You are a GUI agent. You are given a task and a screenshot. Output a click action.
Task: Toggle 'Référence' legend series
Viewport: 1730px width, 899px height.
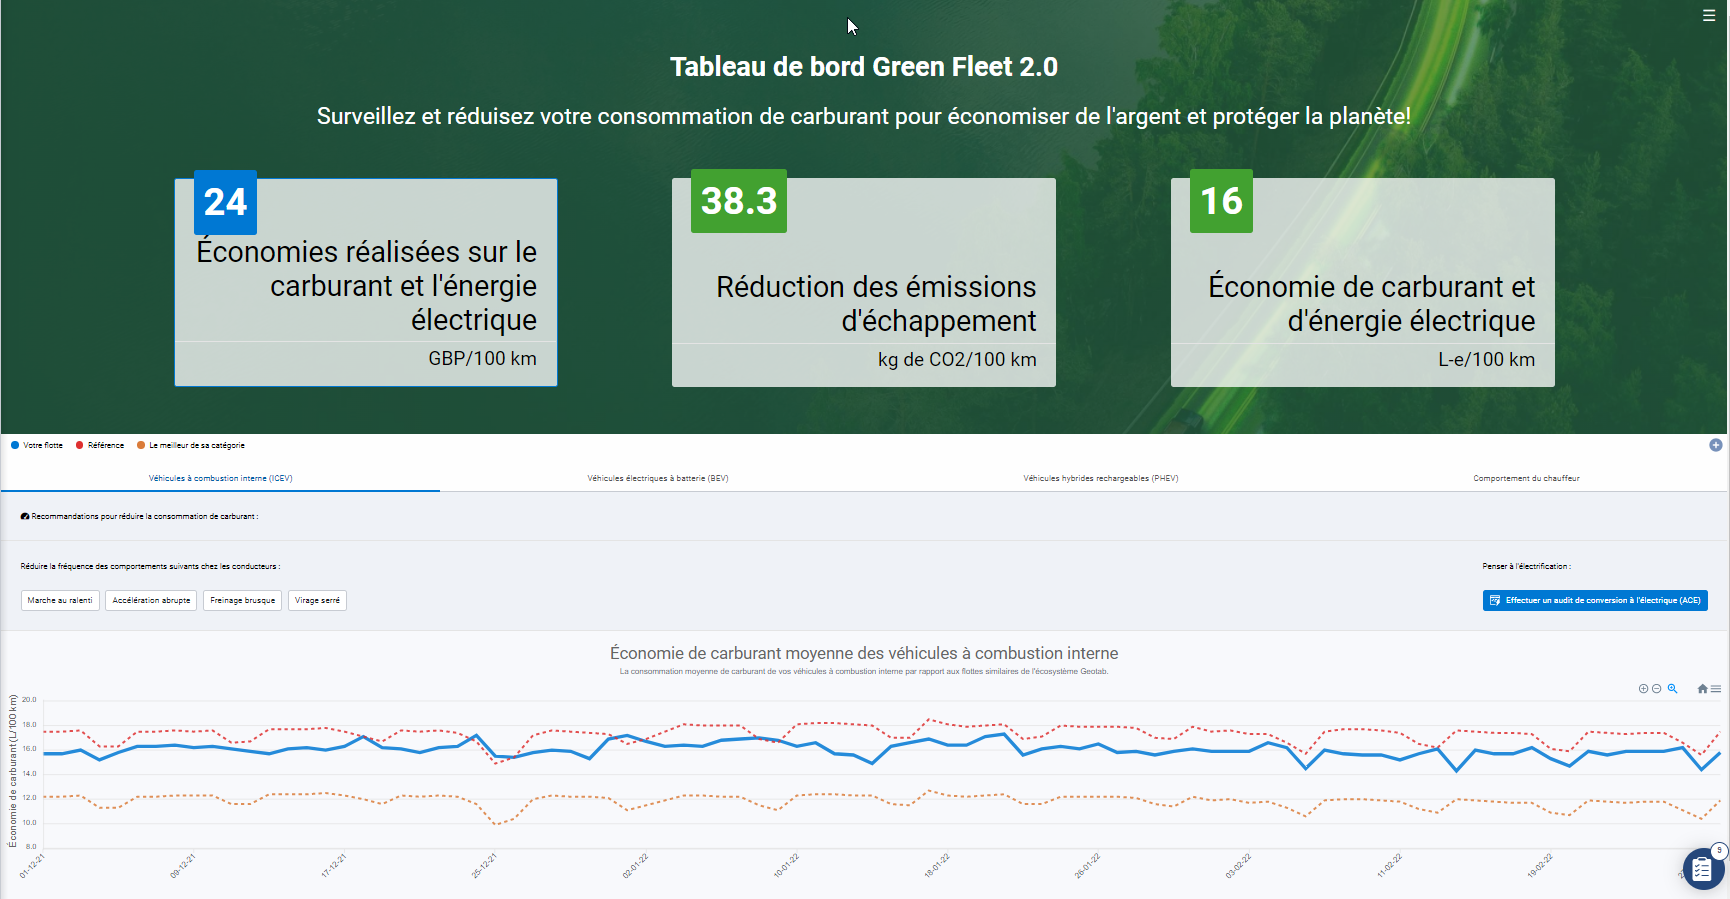(100, 445)
